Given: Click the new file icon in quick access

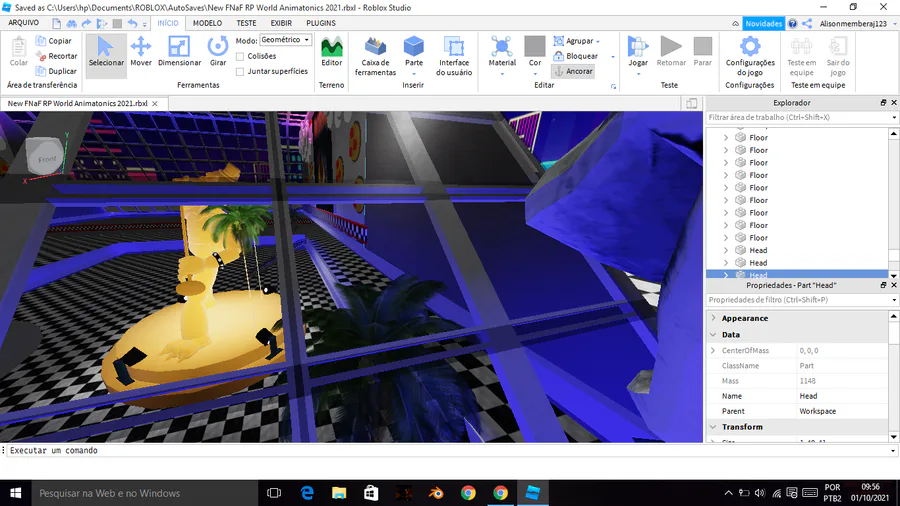Looking at the screenshot, I should tap(56, 24).
